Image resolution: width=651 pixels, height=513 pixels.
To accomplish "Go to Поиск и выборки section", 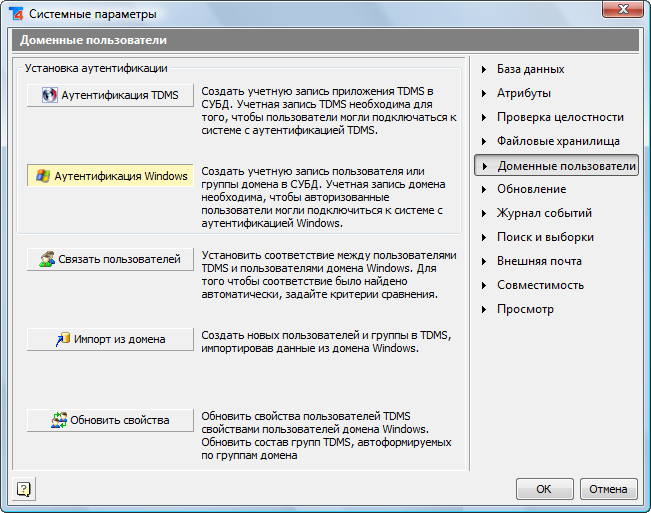I will [545, 237].
